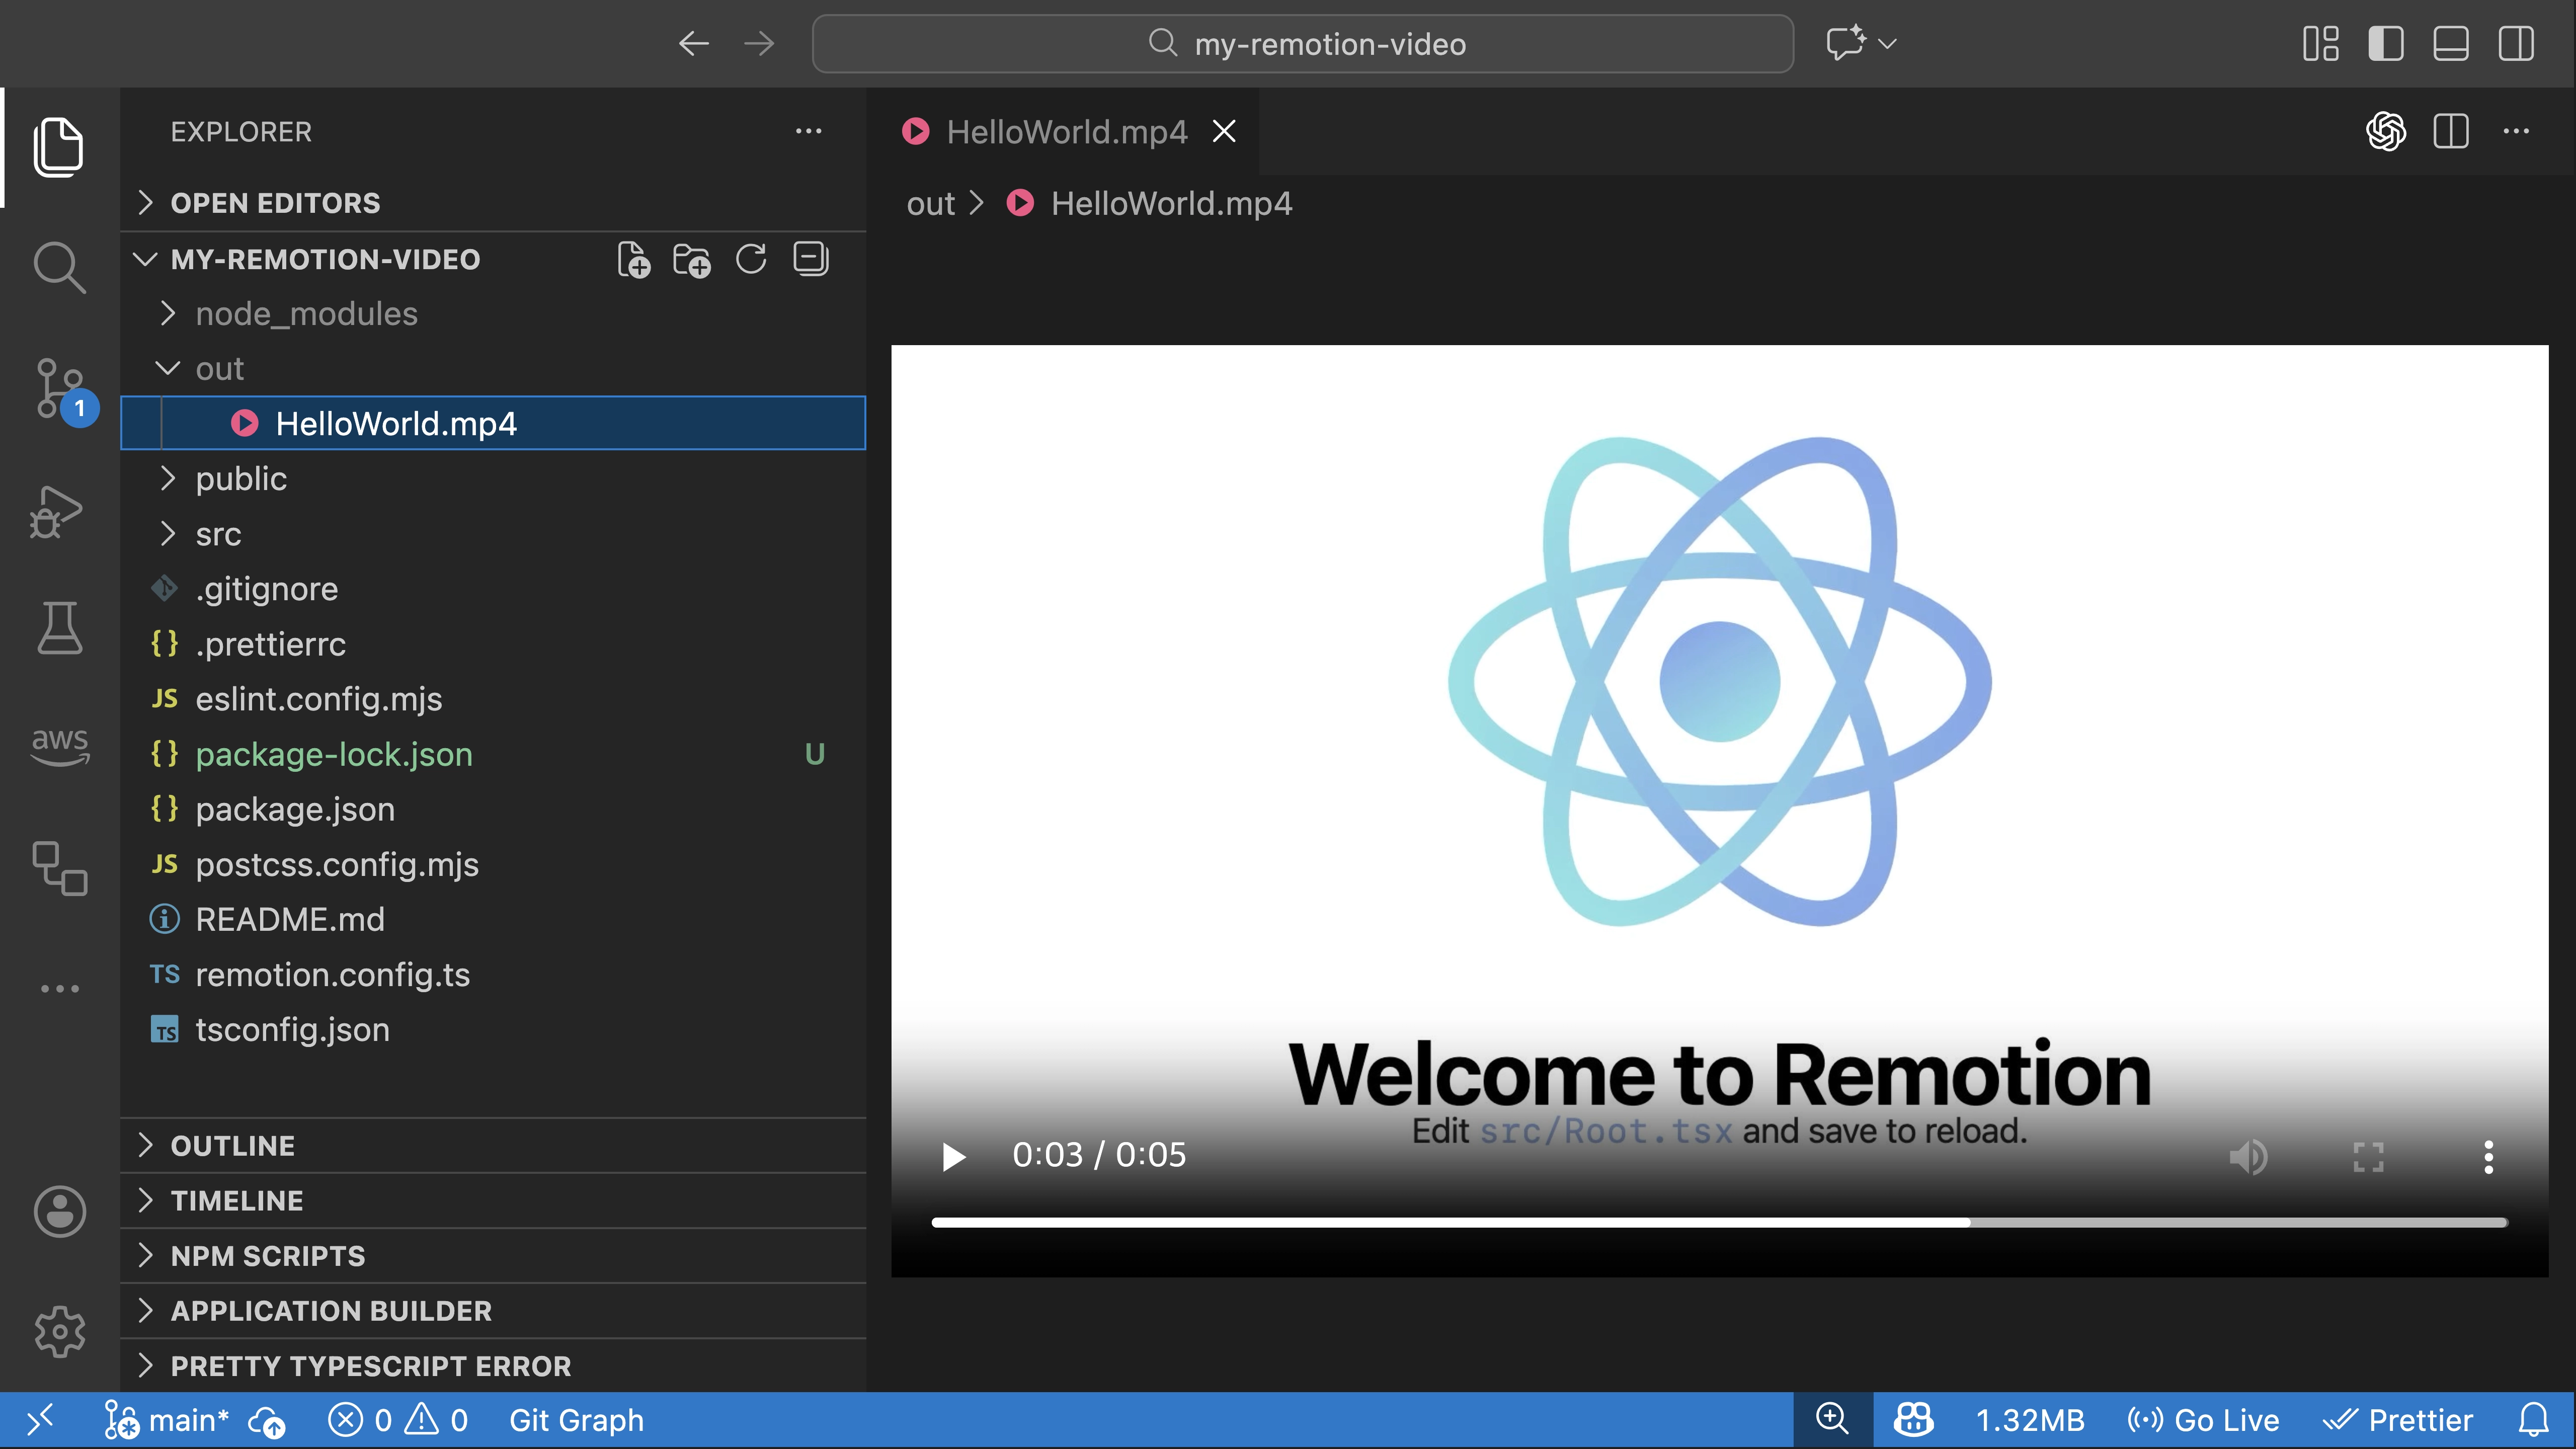The height and width of the screenshot is (1449, 2576).
Task: Toggle the bottom panel visibility
Action: (x=2451, y=43)
